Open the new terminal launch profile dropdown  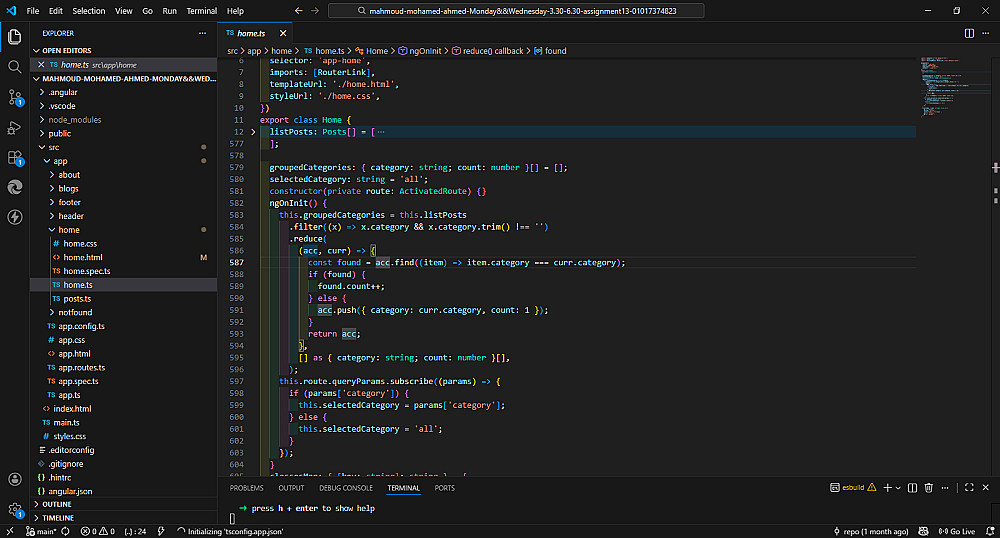897,488
